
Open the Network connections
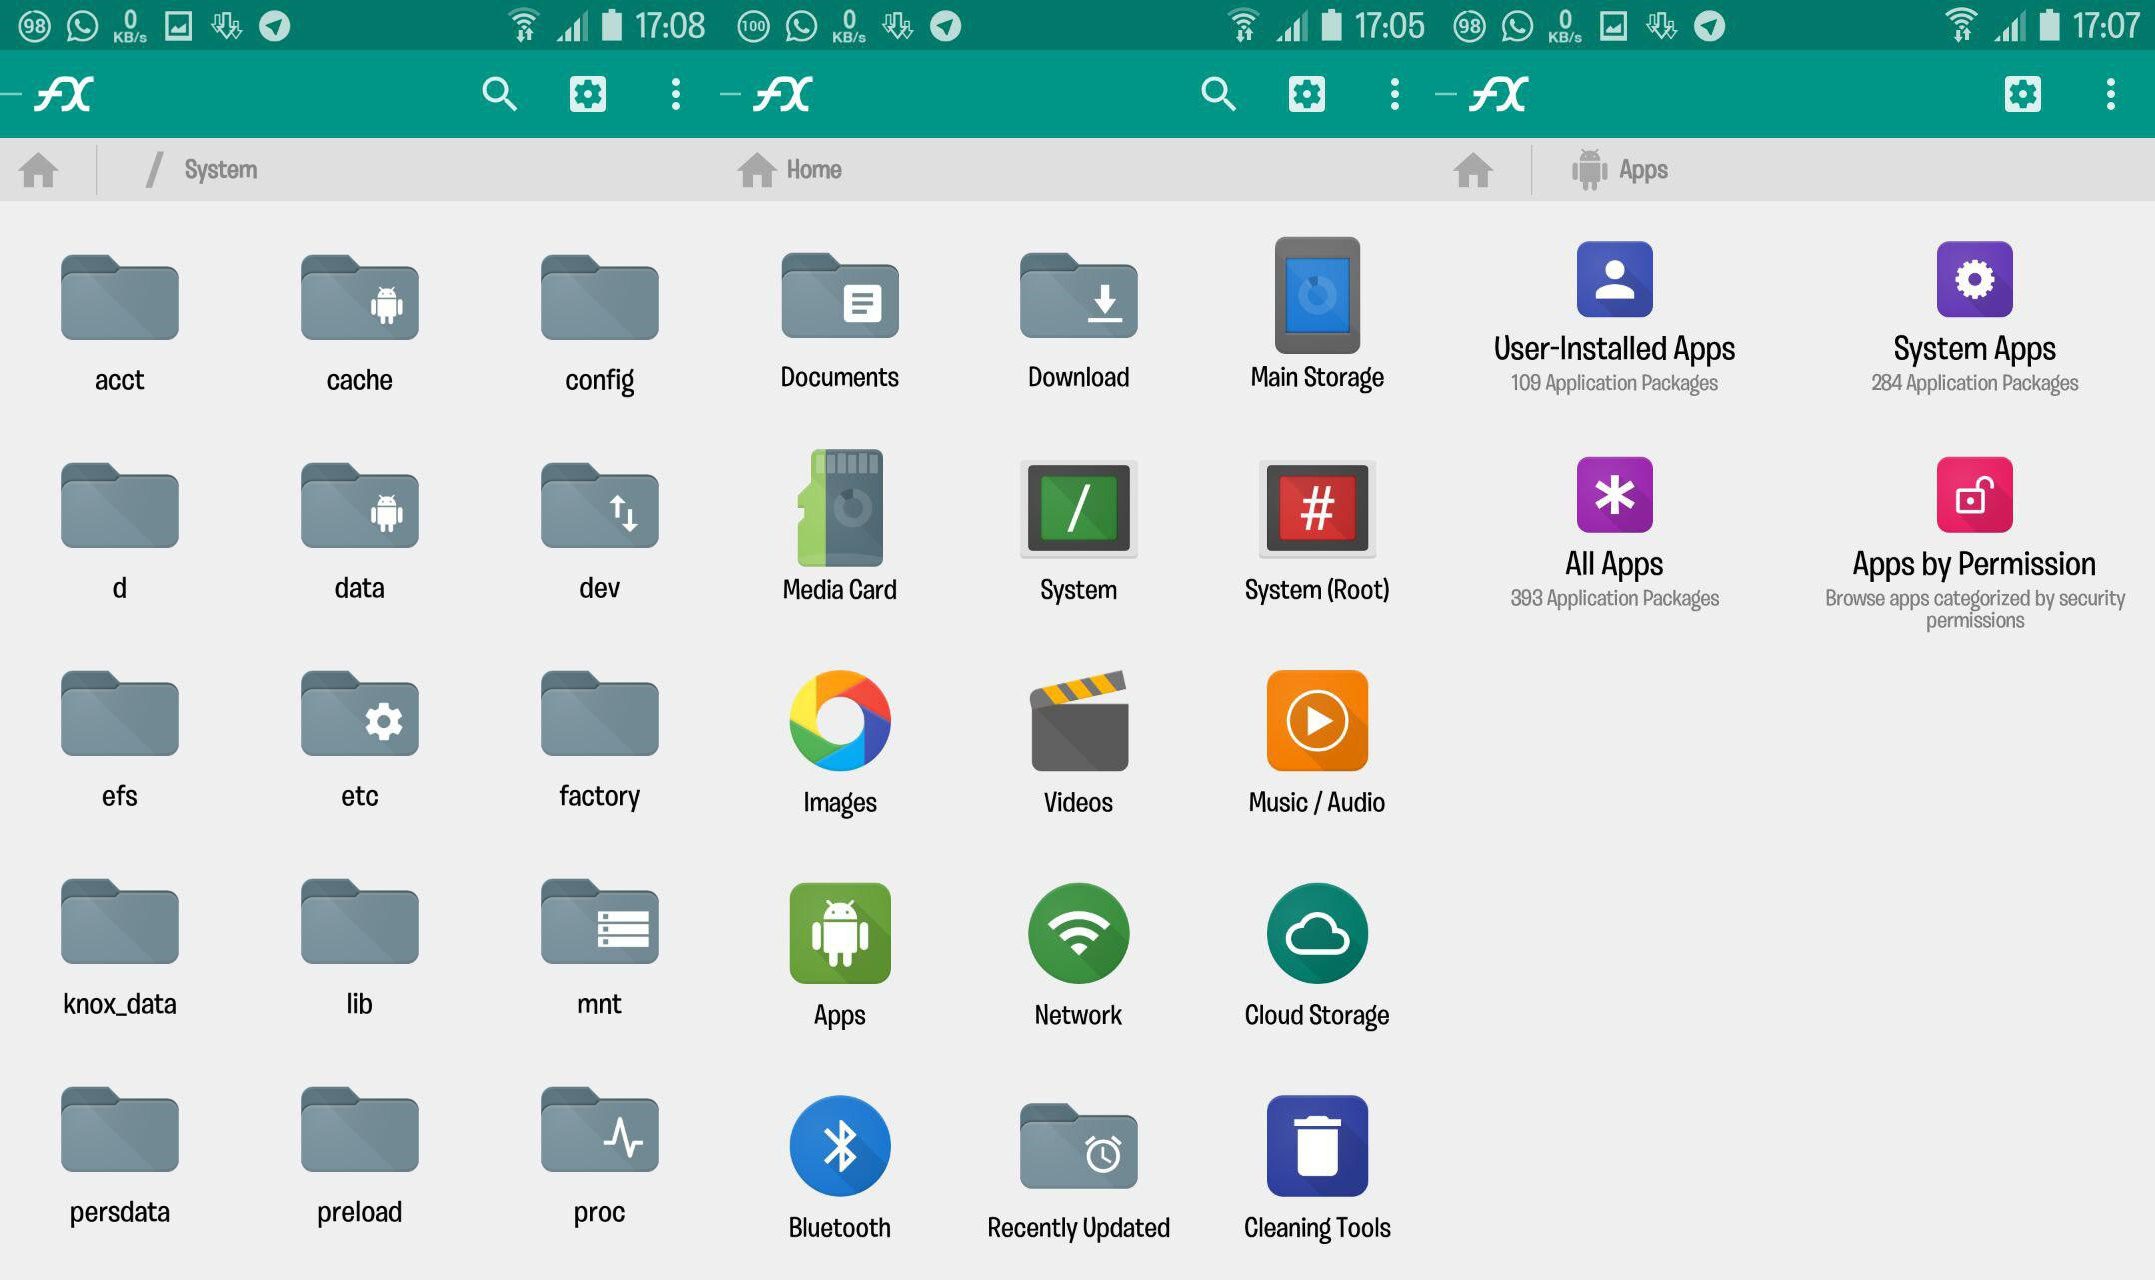click(x=1078, y=933)
